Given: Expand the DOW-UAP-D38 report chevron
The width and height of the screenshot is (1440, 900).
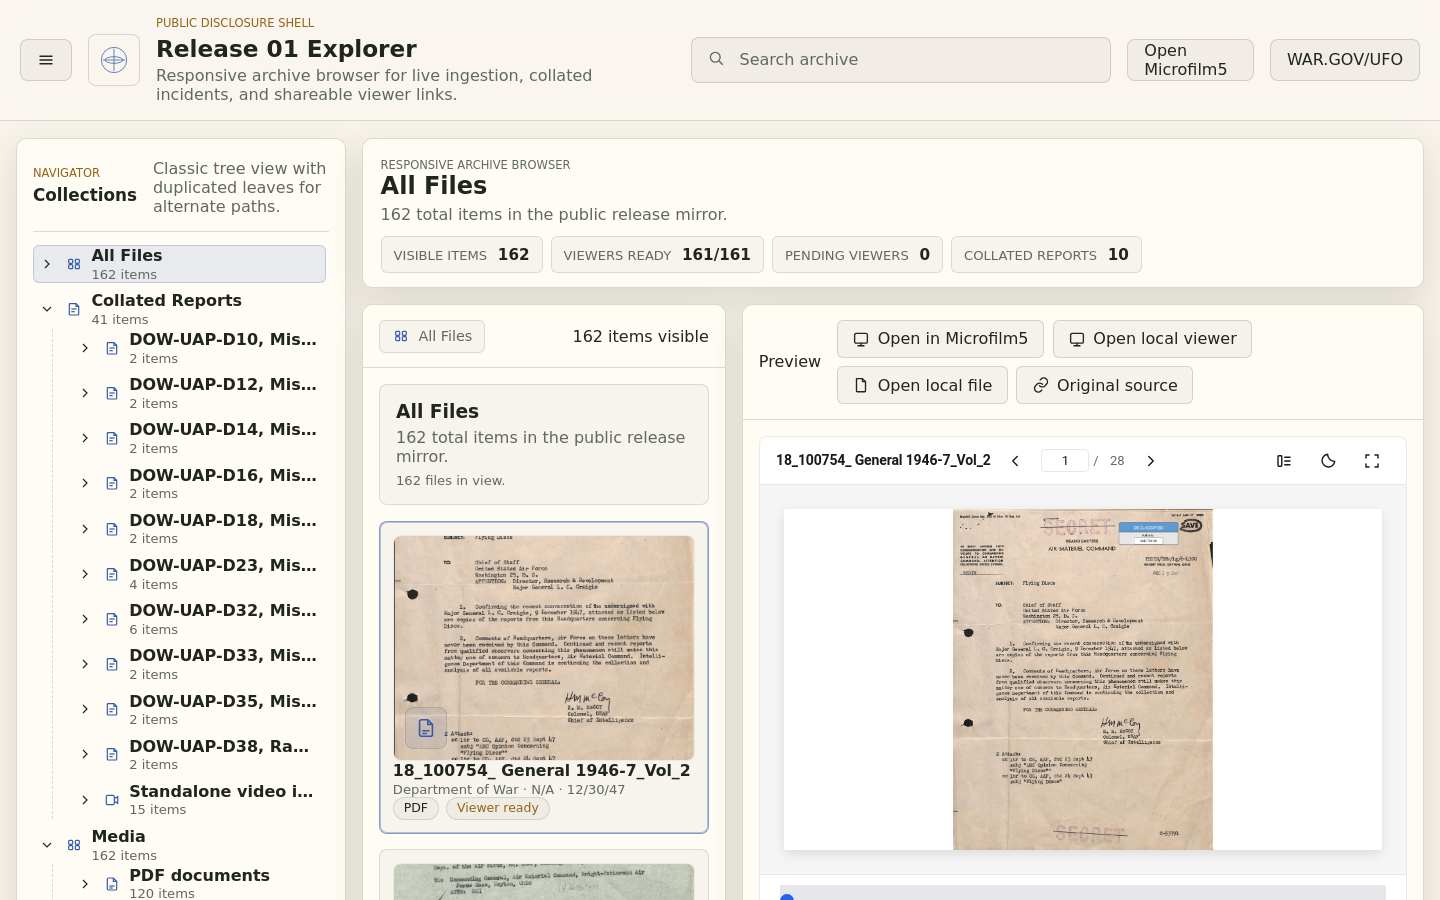Looking at the screenshot, I should pos(85,754).
